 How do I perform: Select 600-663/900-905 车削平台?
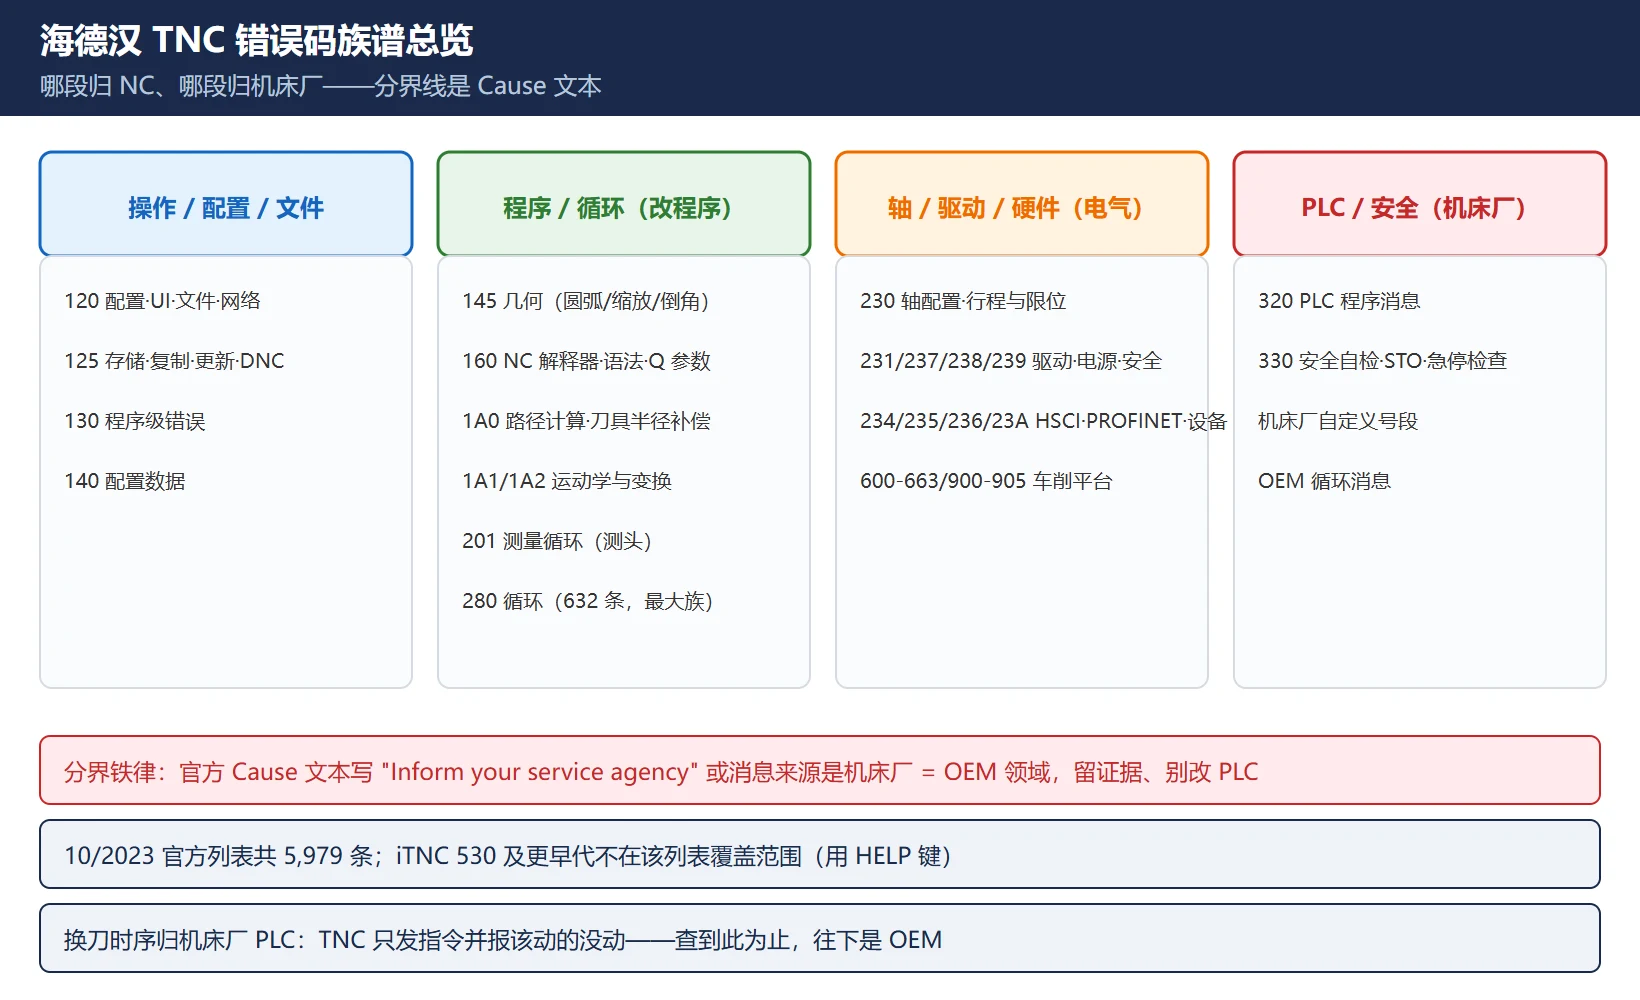pos(986,481)
